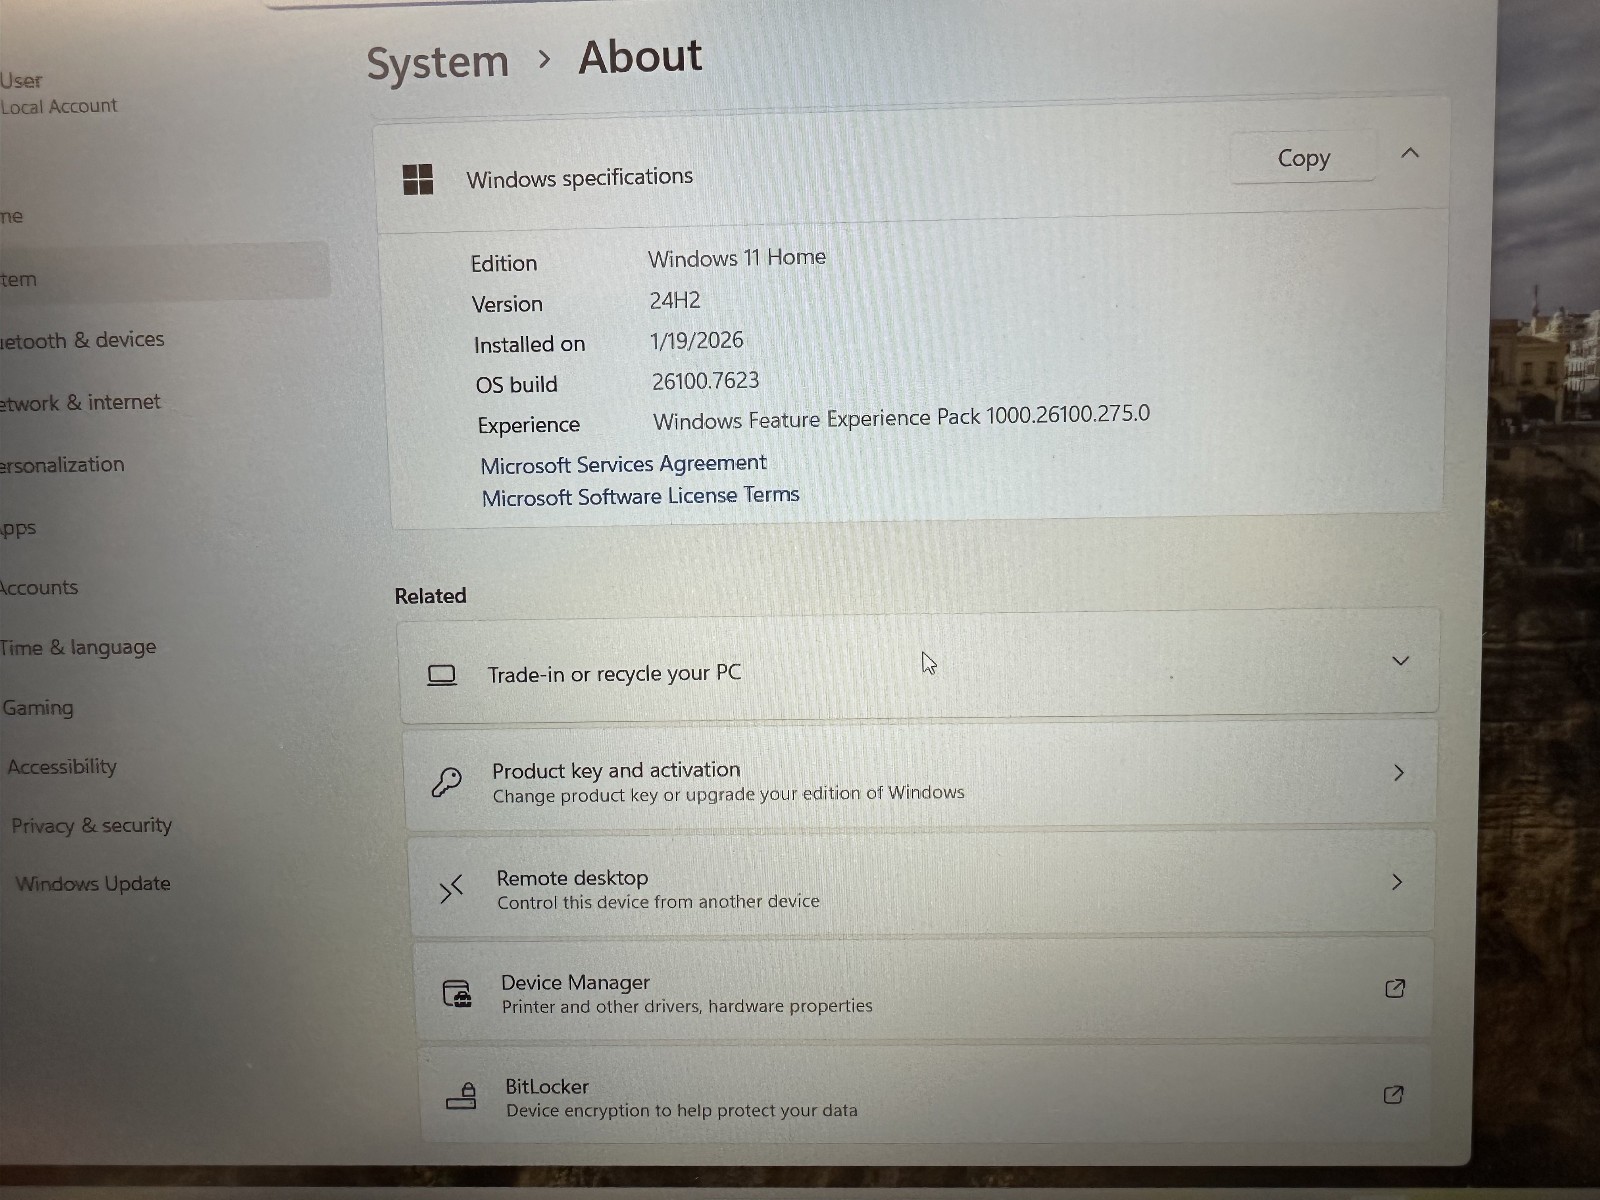Click the OS build value 26100.7623
Viewport: 1600px width, 1200px height.
coord(706,381)
